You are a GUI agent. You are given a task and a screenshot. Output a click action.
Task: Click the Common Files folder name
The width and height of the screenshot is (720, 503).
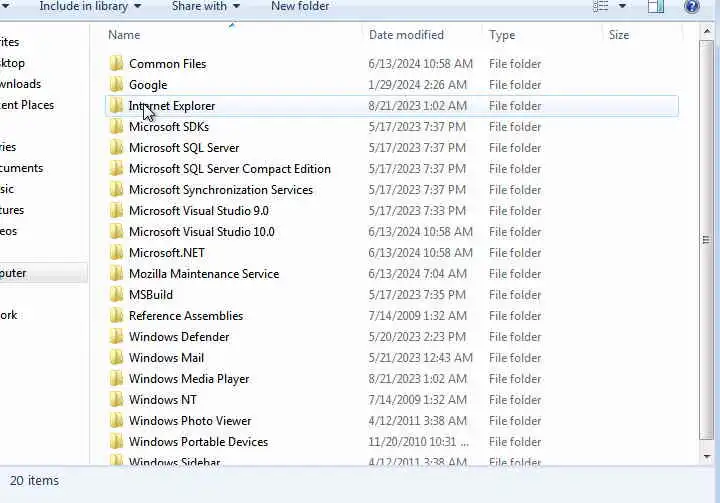tap(168, 64)
